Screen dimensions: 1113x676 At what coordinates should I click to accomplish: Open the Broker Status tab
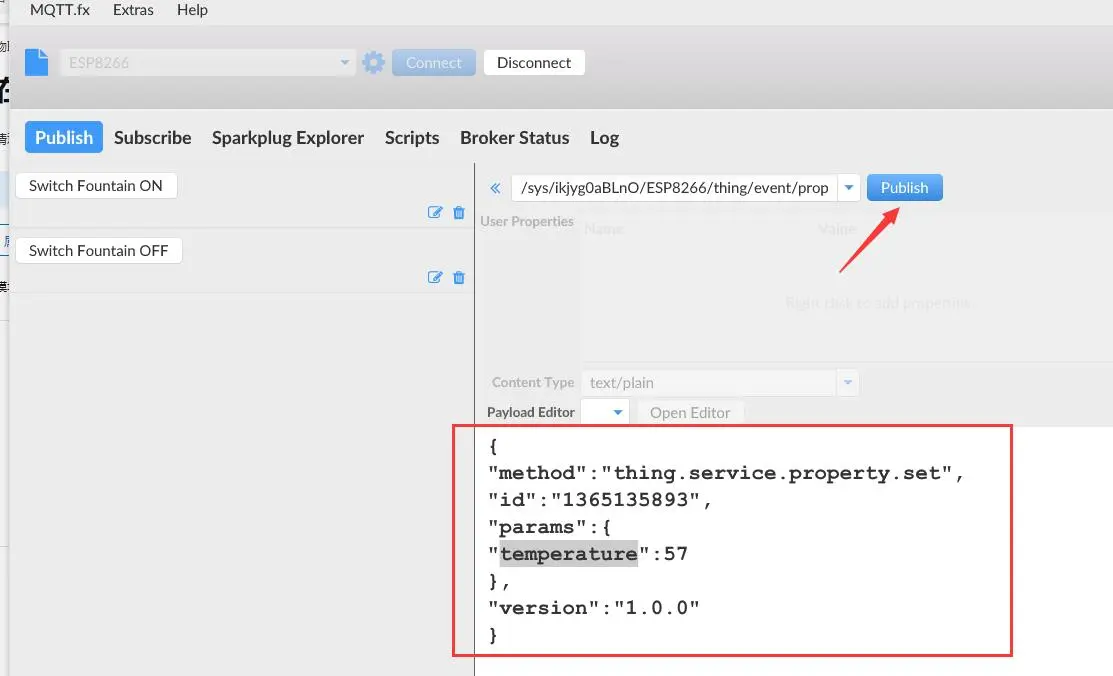tap(514, 138)
